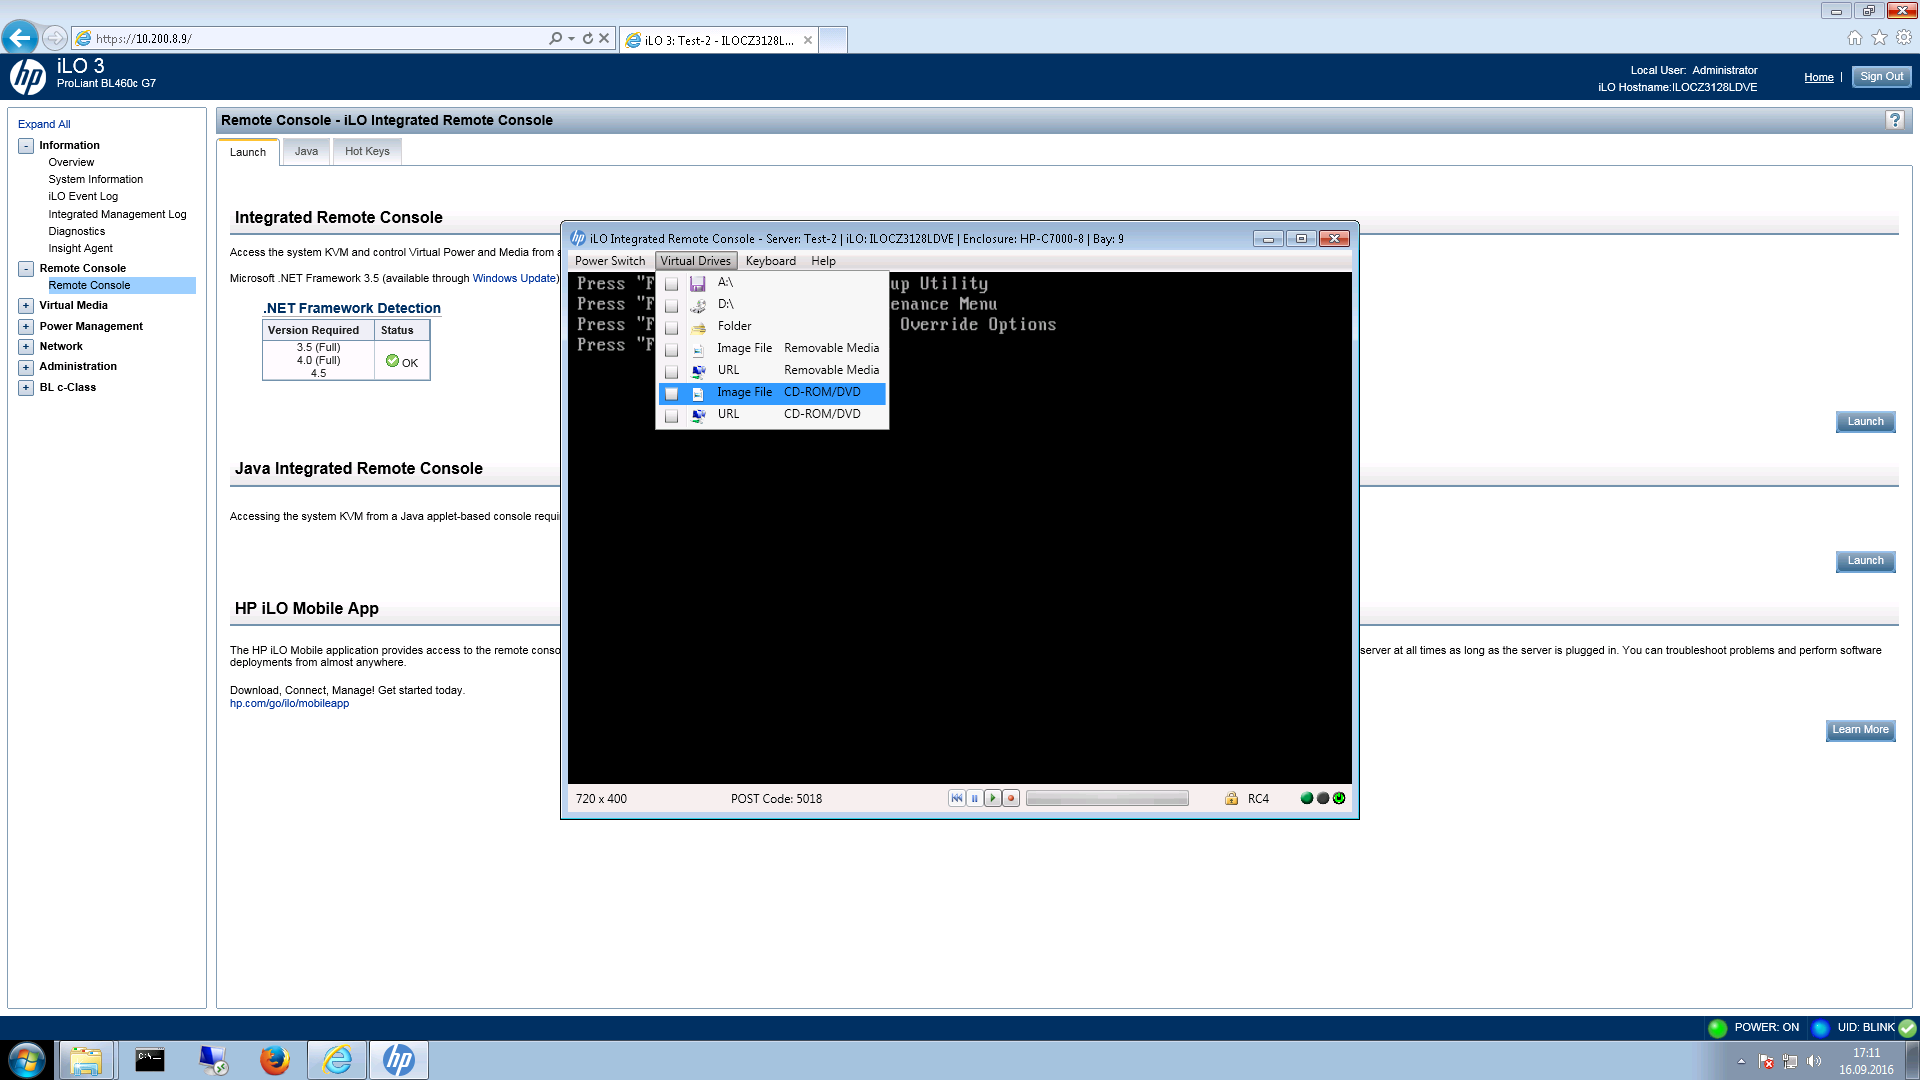Click the Sign Out button
The width and height of the screenshot is (1920, 1080).
[x=1881, y=77]
